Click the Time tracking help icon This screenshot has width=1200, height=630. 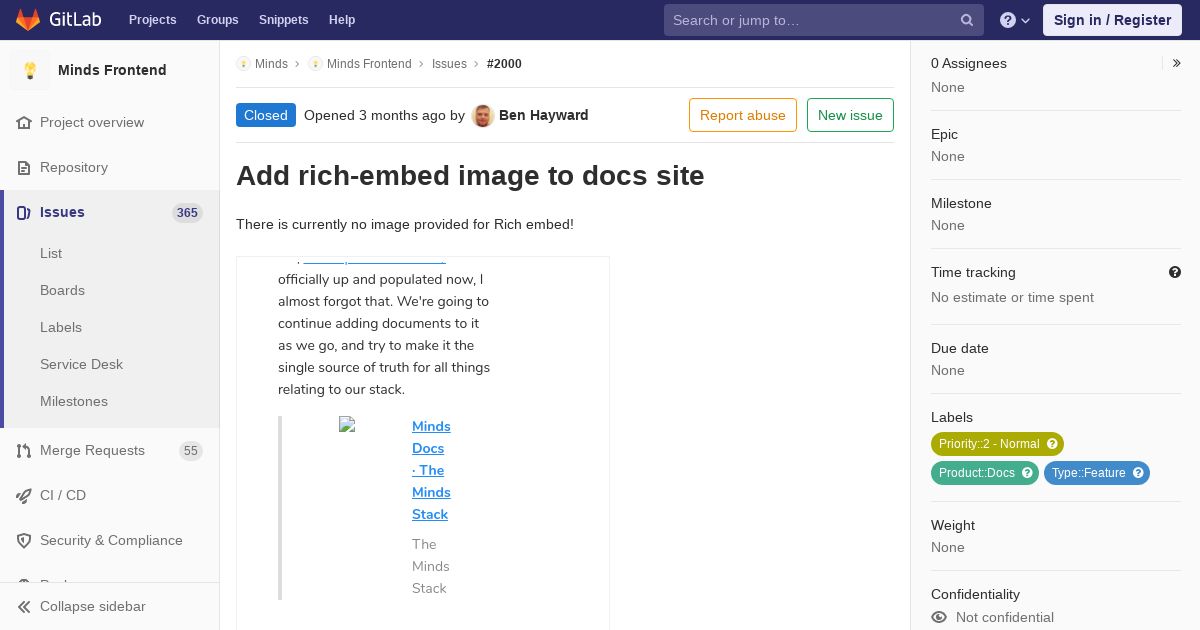coord(1175,272)
